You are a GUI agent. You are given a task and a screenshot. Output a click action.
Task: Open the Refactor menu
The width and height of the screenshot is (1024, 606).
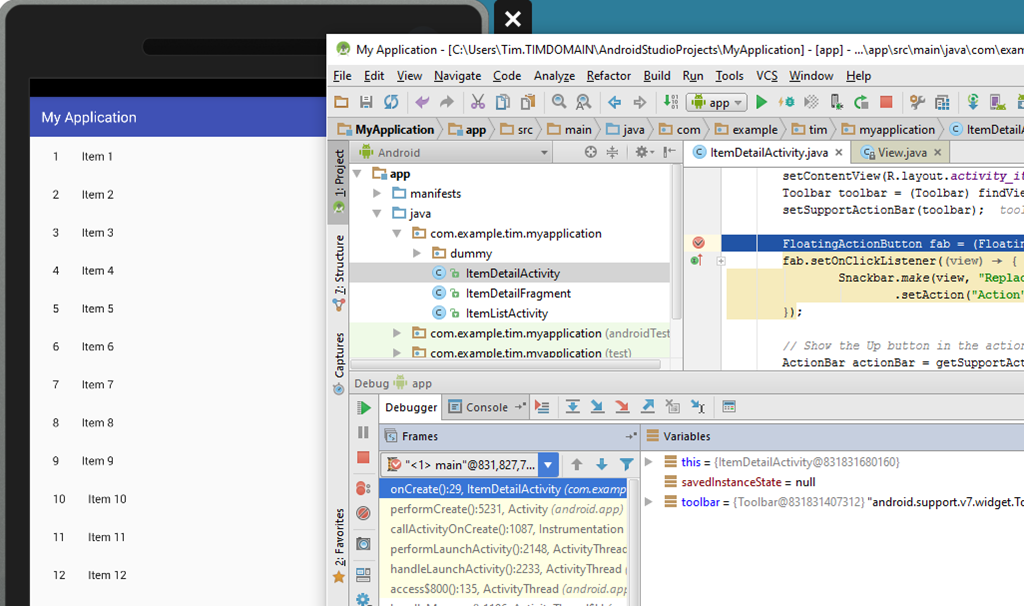[x=609, y=76]
